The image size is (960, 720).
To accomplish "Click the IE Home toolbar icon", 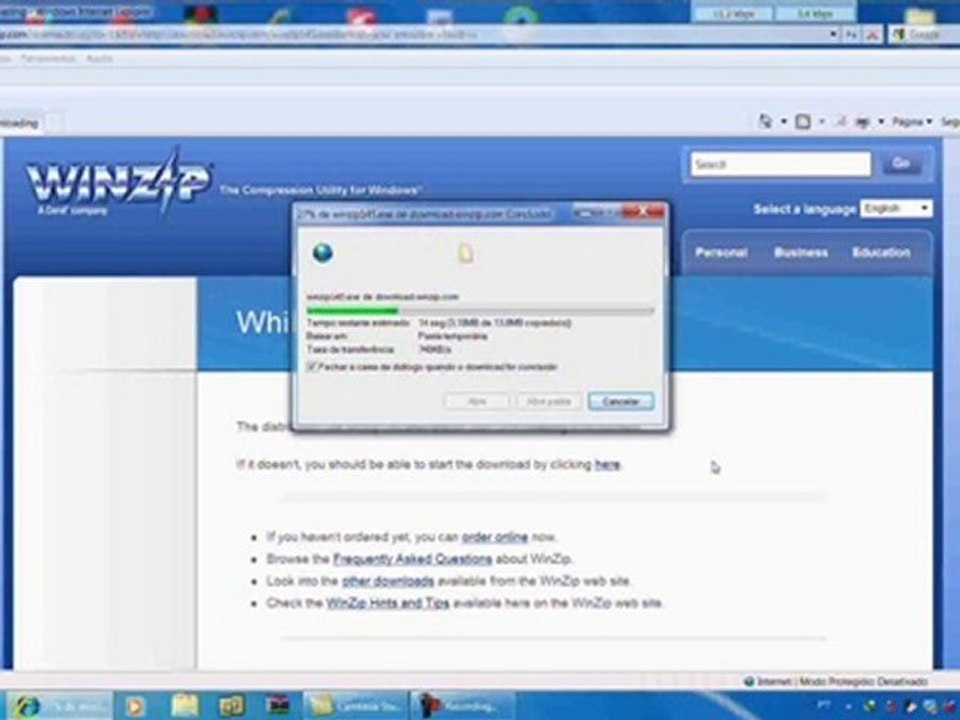I will (765, 122).
